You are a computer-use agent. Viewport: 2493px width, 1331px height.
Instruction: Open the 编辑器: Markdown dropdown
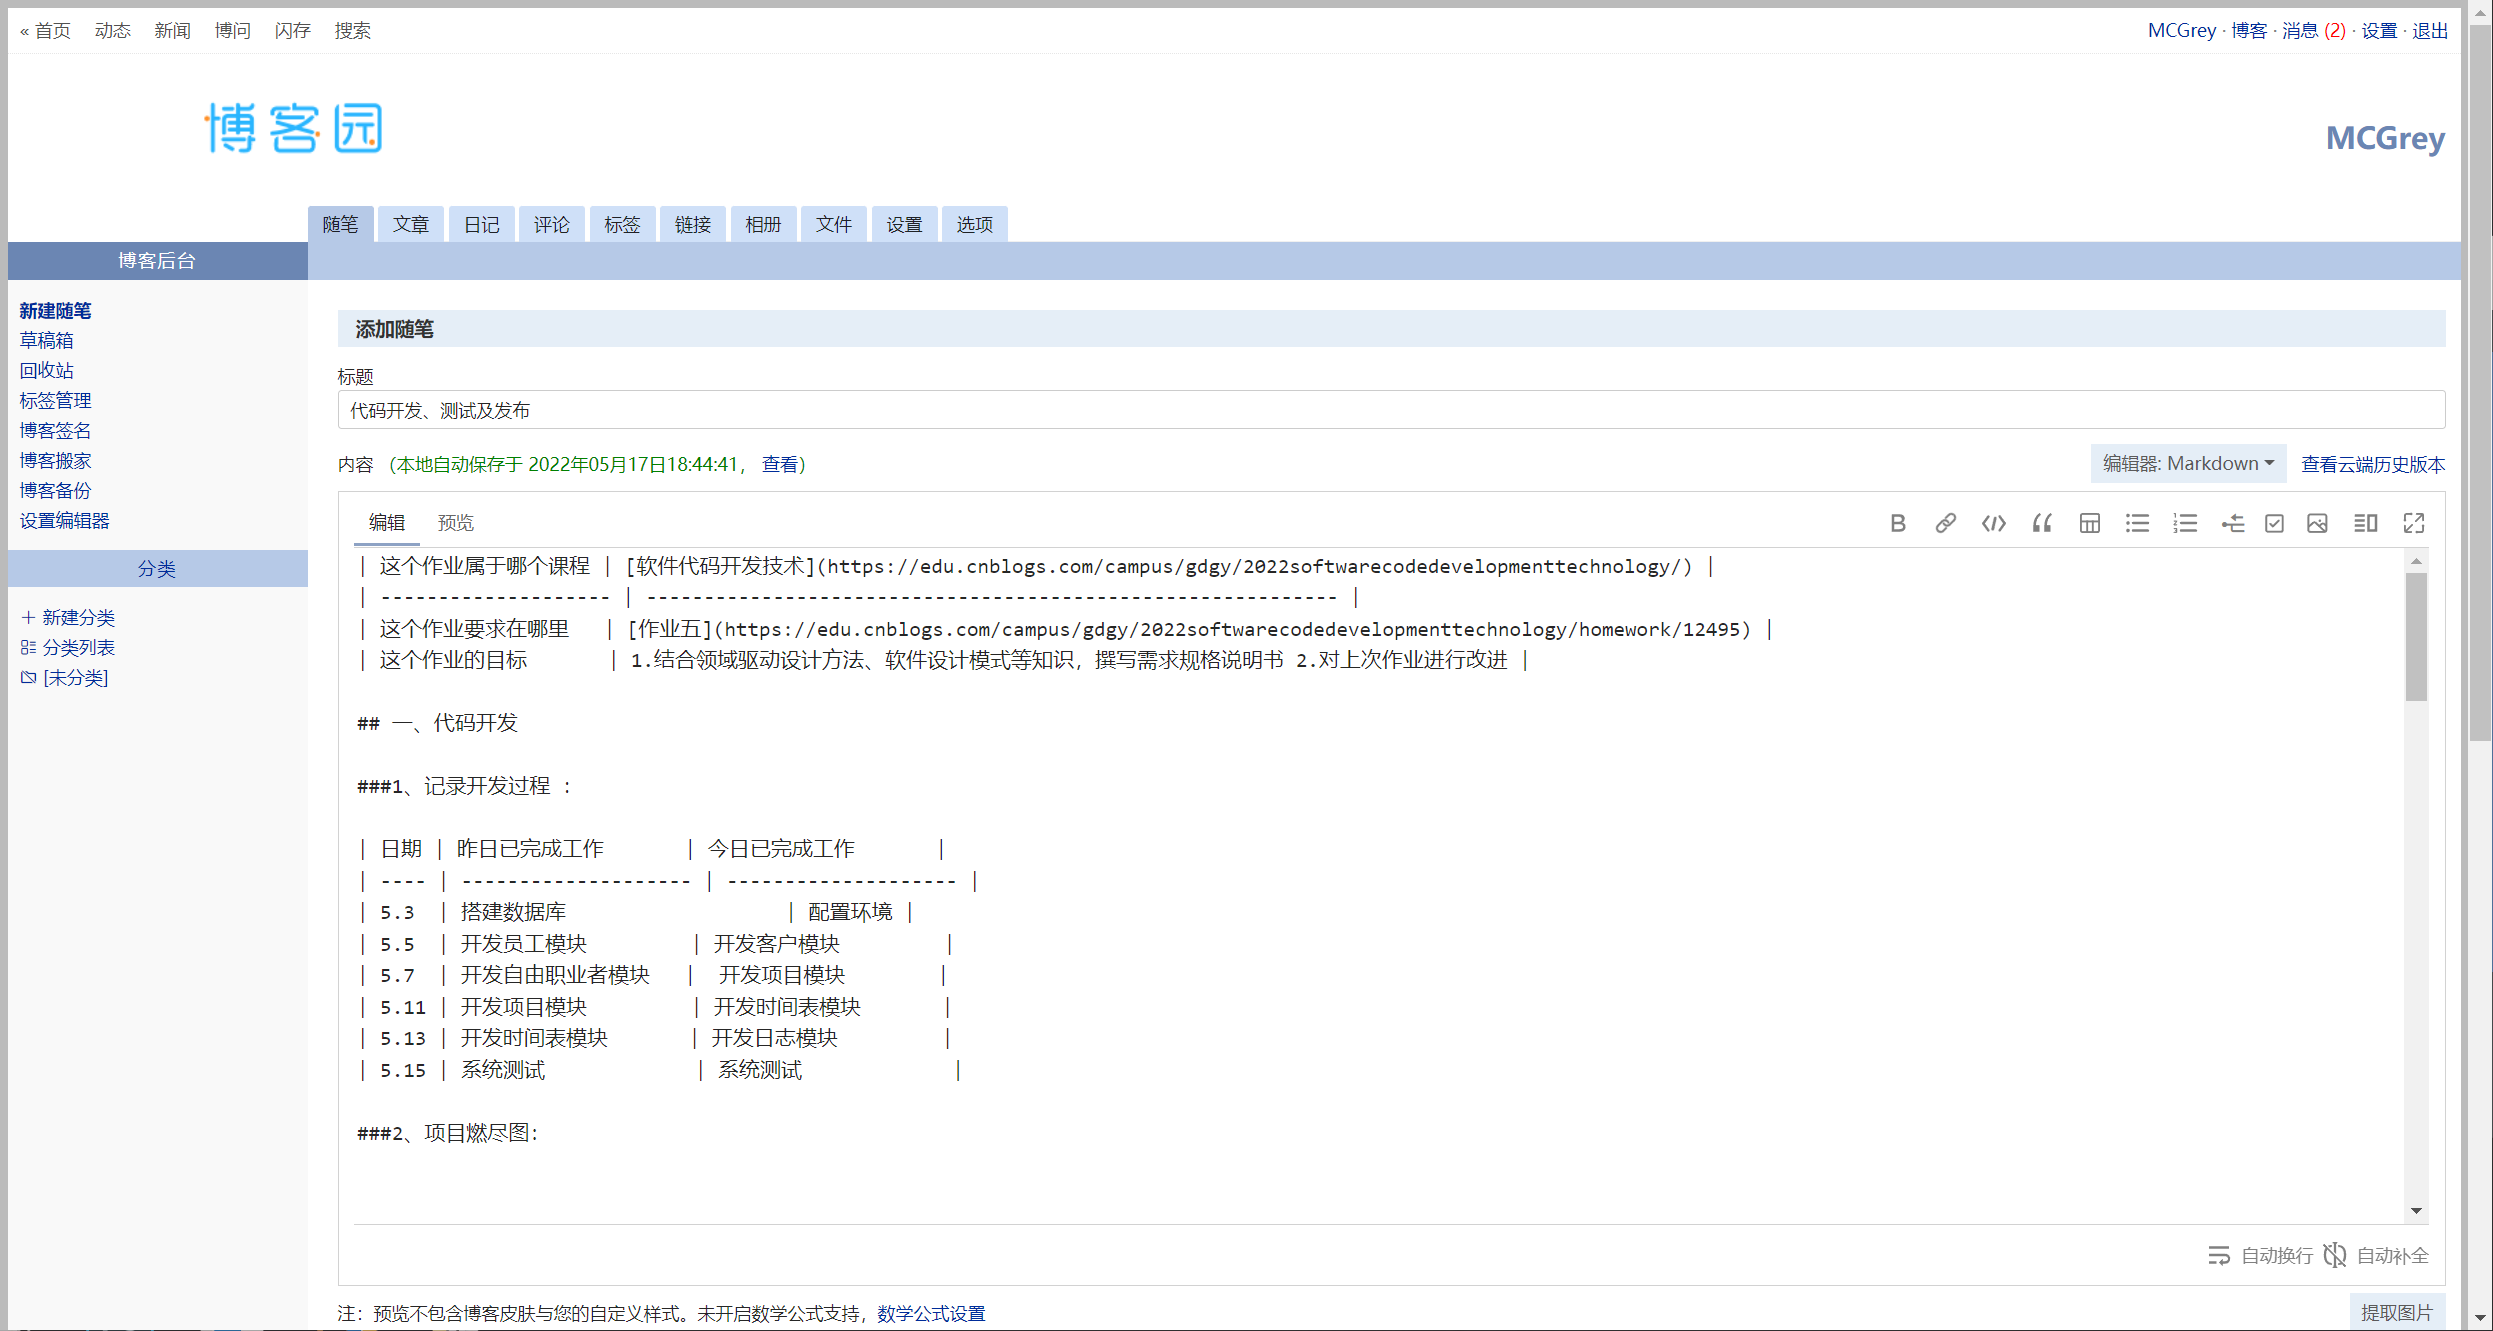pyautogui.click(x=2187, y=464)
